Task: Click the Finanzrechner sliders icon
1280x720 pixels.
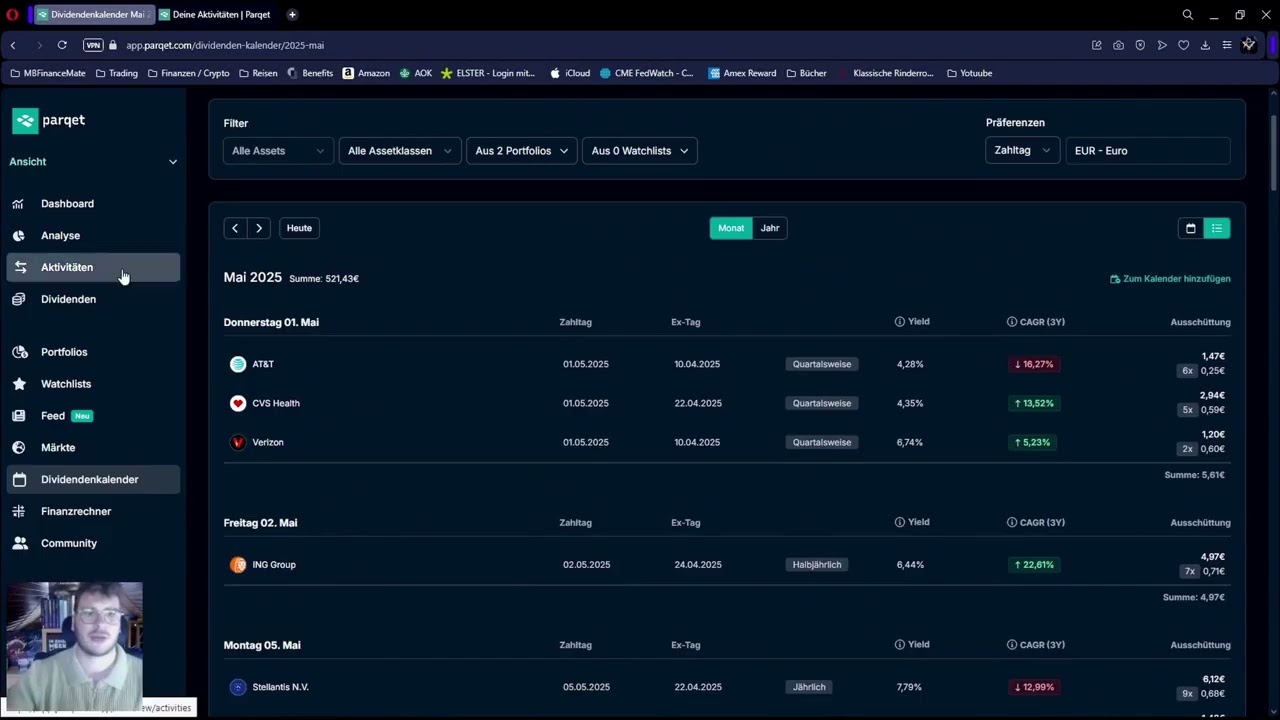Action: point(18,512)
